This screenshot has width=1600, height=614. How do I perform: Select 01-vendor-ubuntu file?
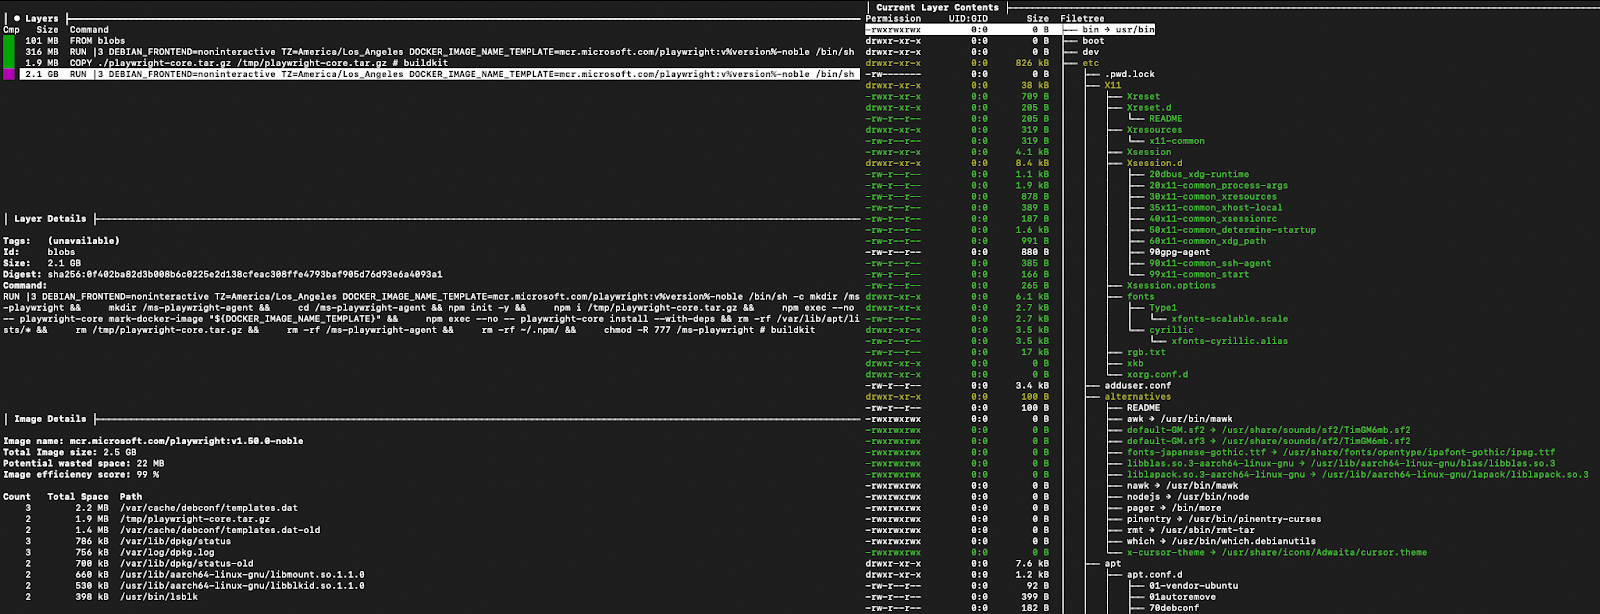(1193, 586)
